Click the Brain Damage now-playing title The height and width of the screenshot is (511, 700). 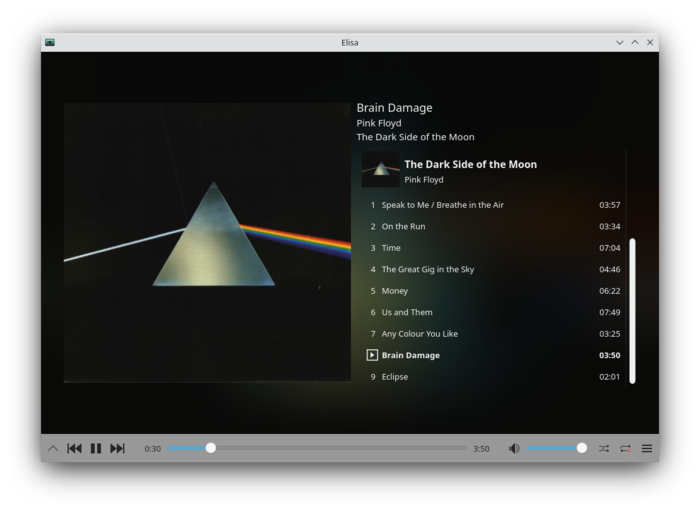click(394, 108)
